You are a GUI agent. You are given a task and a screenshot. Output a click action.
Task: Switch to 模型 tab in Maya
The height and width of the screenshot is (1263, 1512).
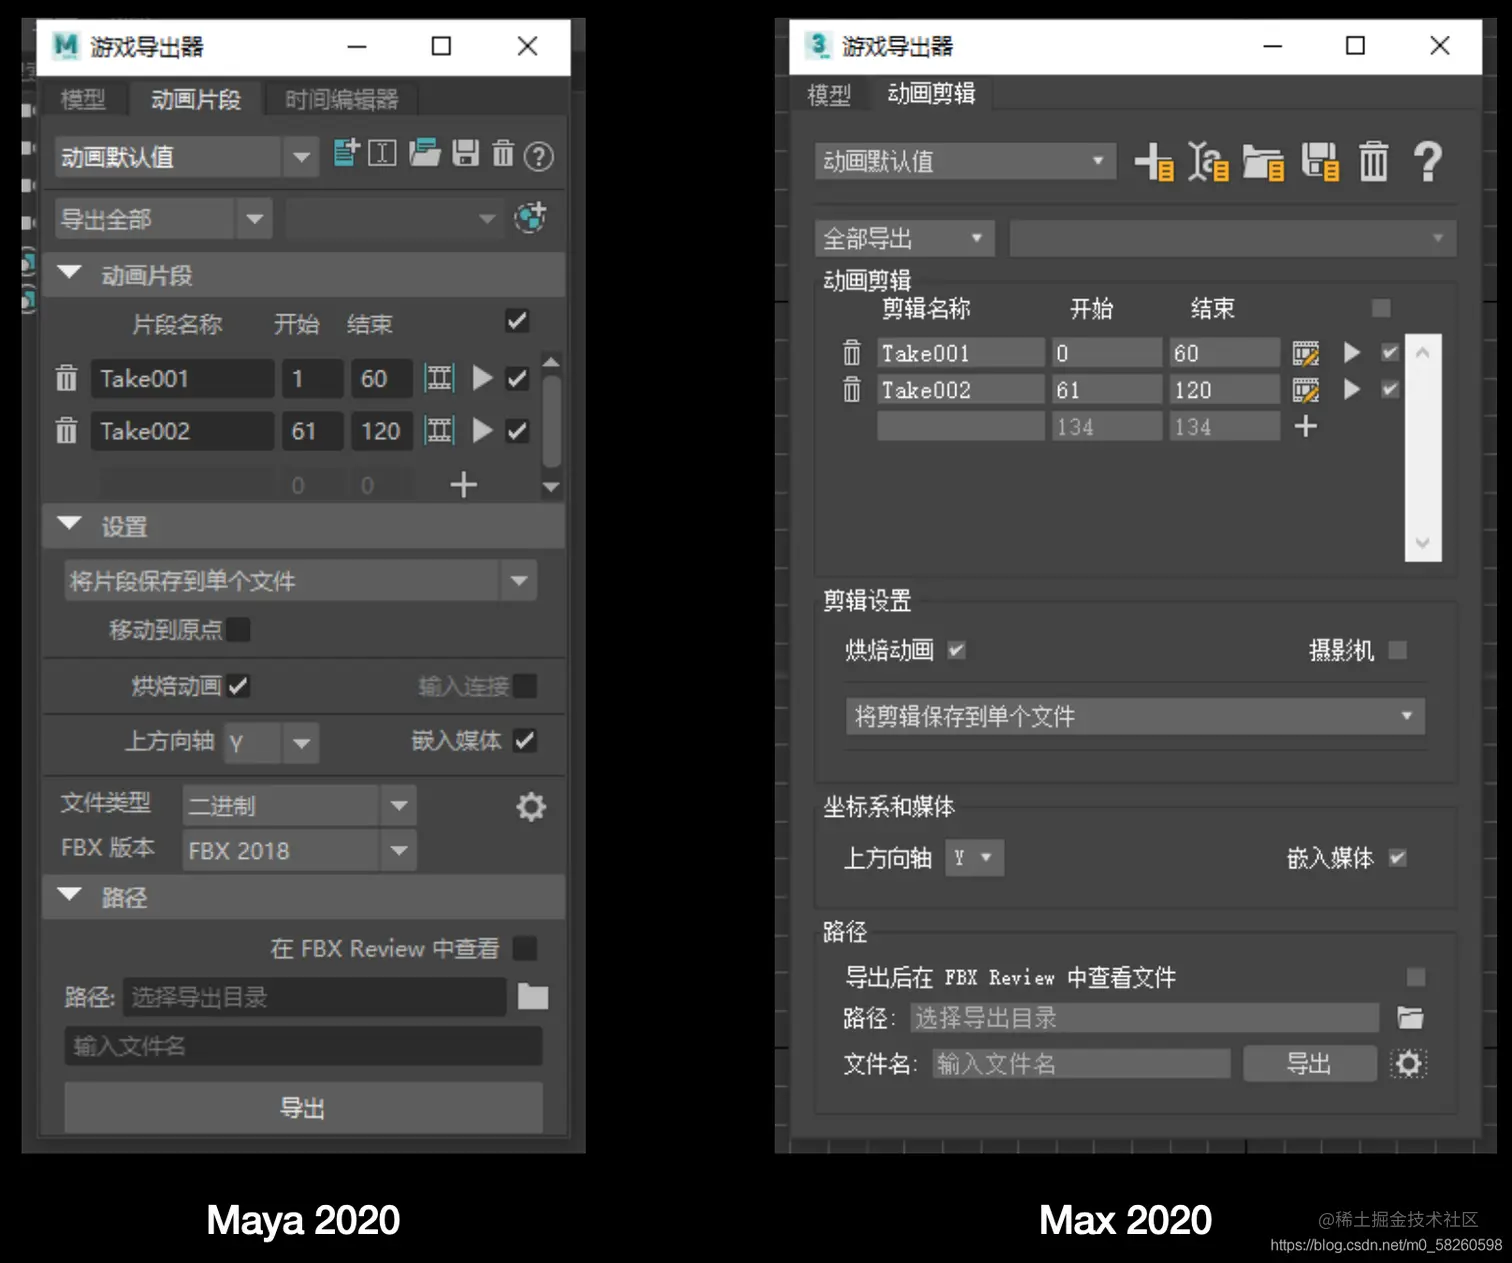point(83,99)
